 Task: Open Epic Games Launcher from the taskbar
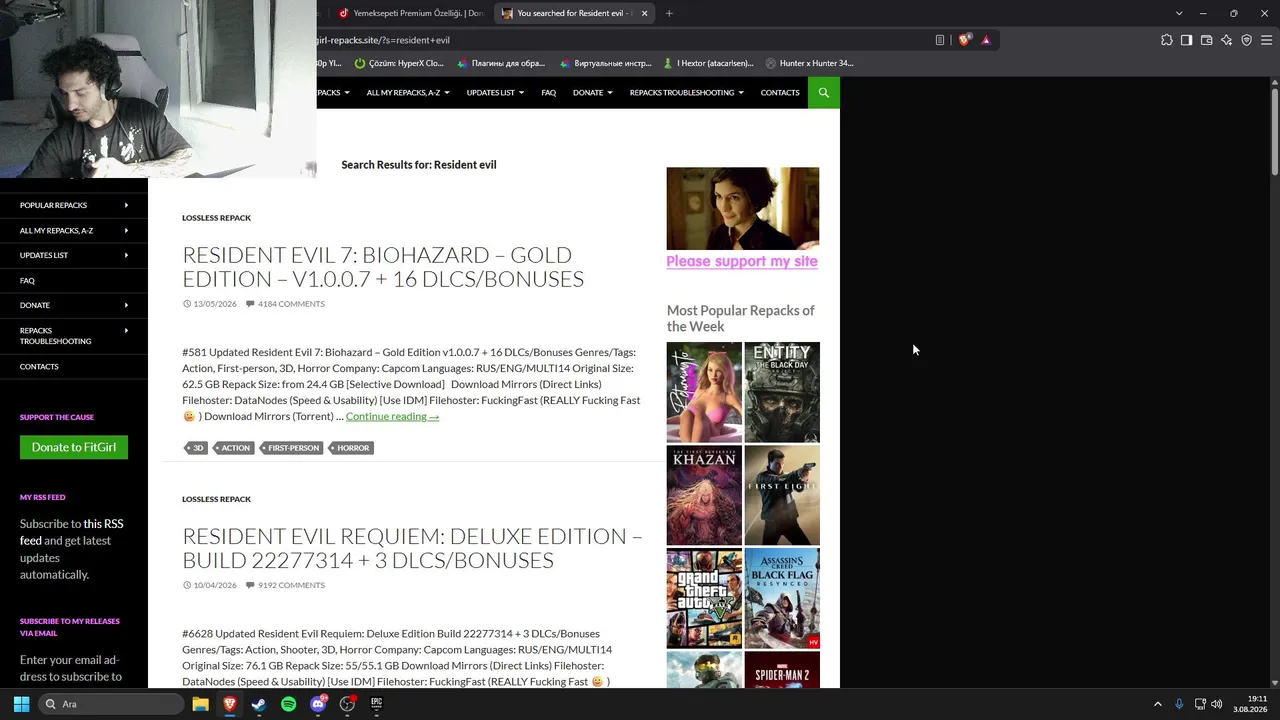click(x=377, y=704)
